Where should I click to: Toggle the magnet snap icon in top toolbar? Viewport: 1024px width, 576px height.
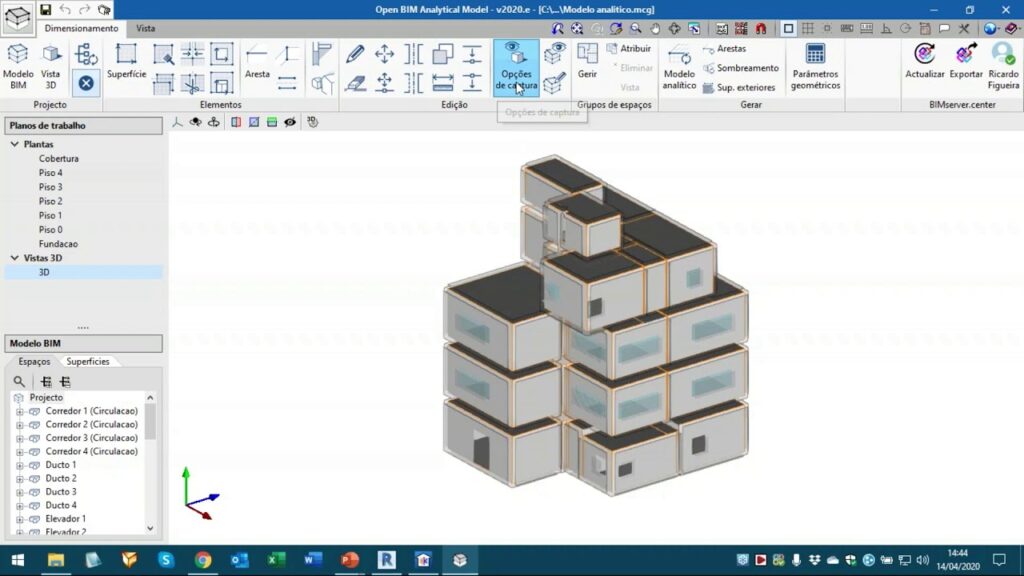(x=760, y=29)
